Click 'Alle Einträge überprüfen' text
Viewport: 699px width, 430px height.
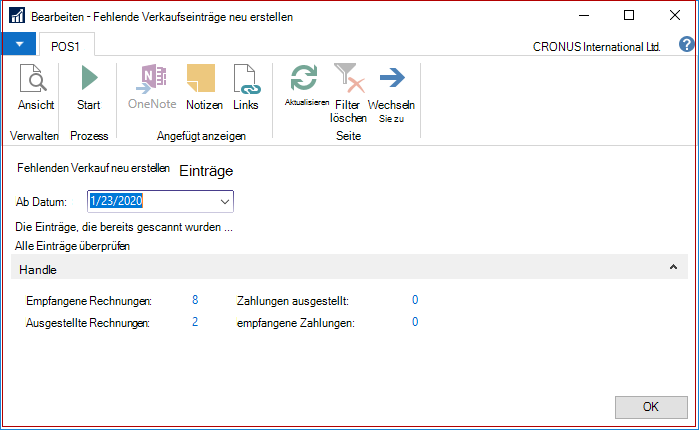pos(72,246)
